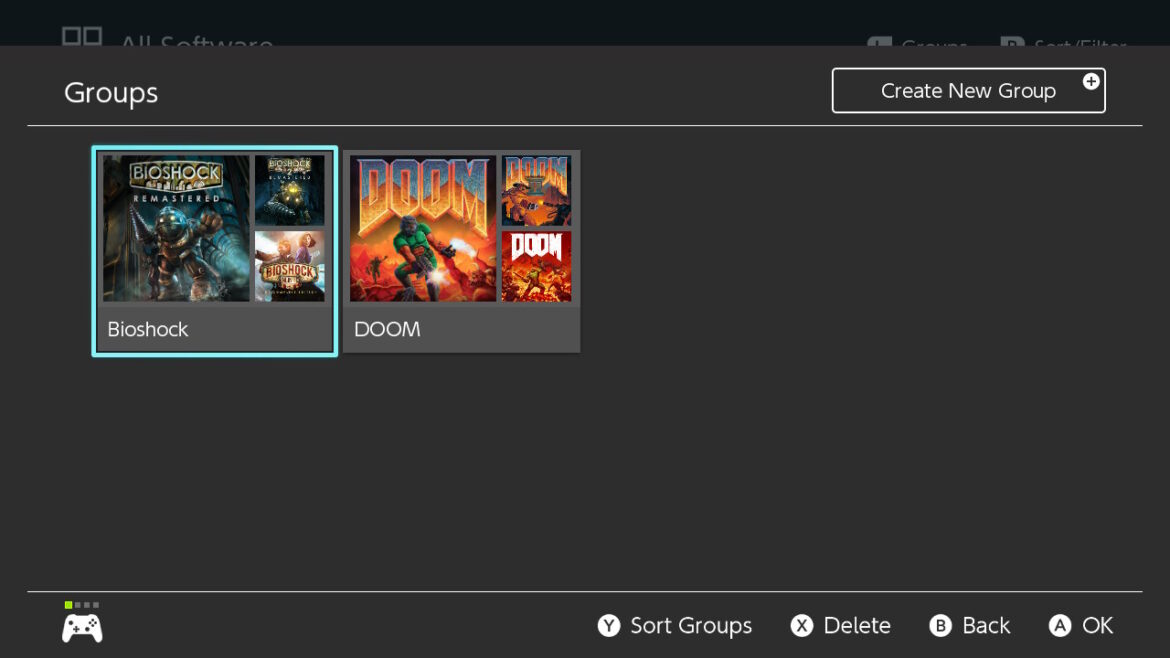Select the controller icon in the footer
The height and width of the screenshot is (658, 1170).
pos(82,628)
